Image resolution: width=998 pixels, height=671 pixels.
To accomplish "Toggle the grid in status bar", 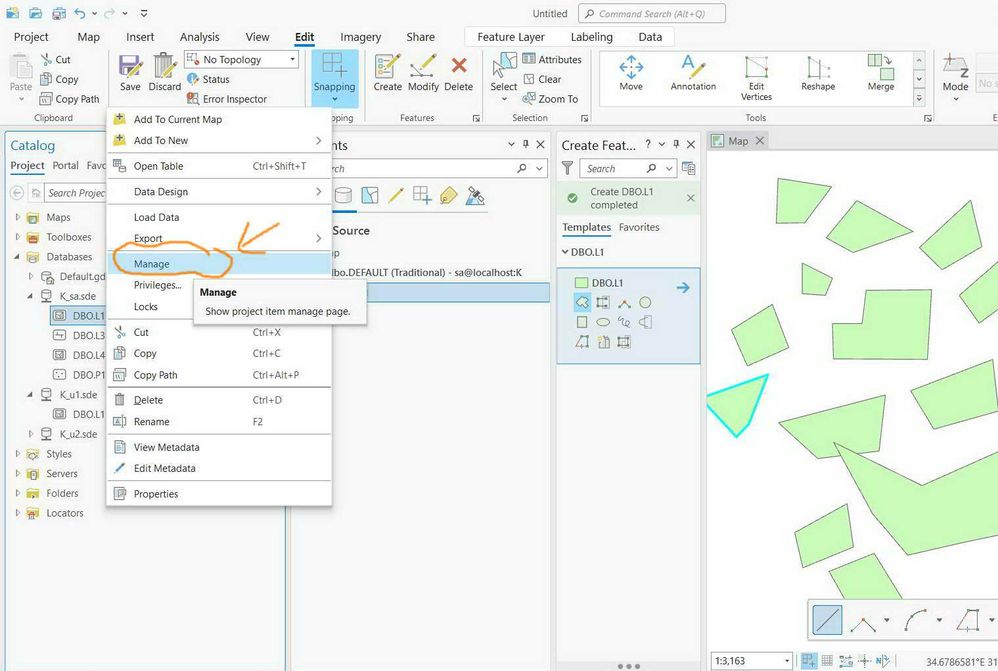I will [x=827, y=660].
